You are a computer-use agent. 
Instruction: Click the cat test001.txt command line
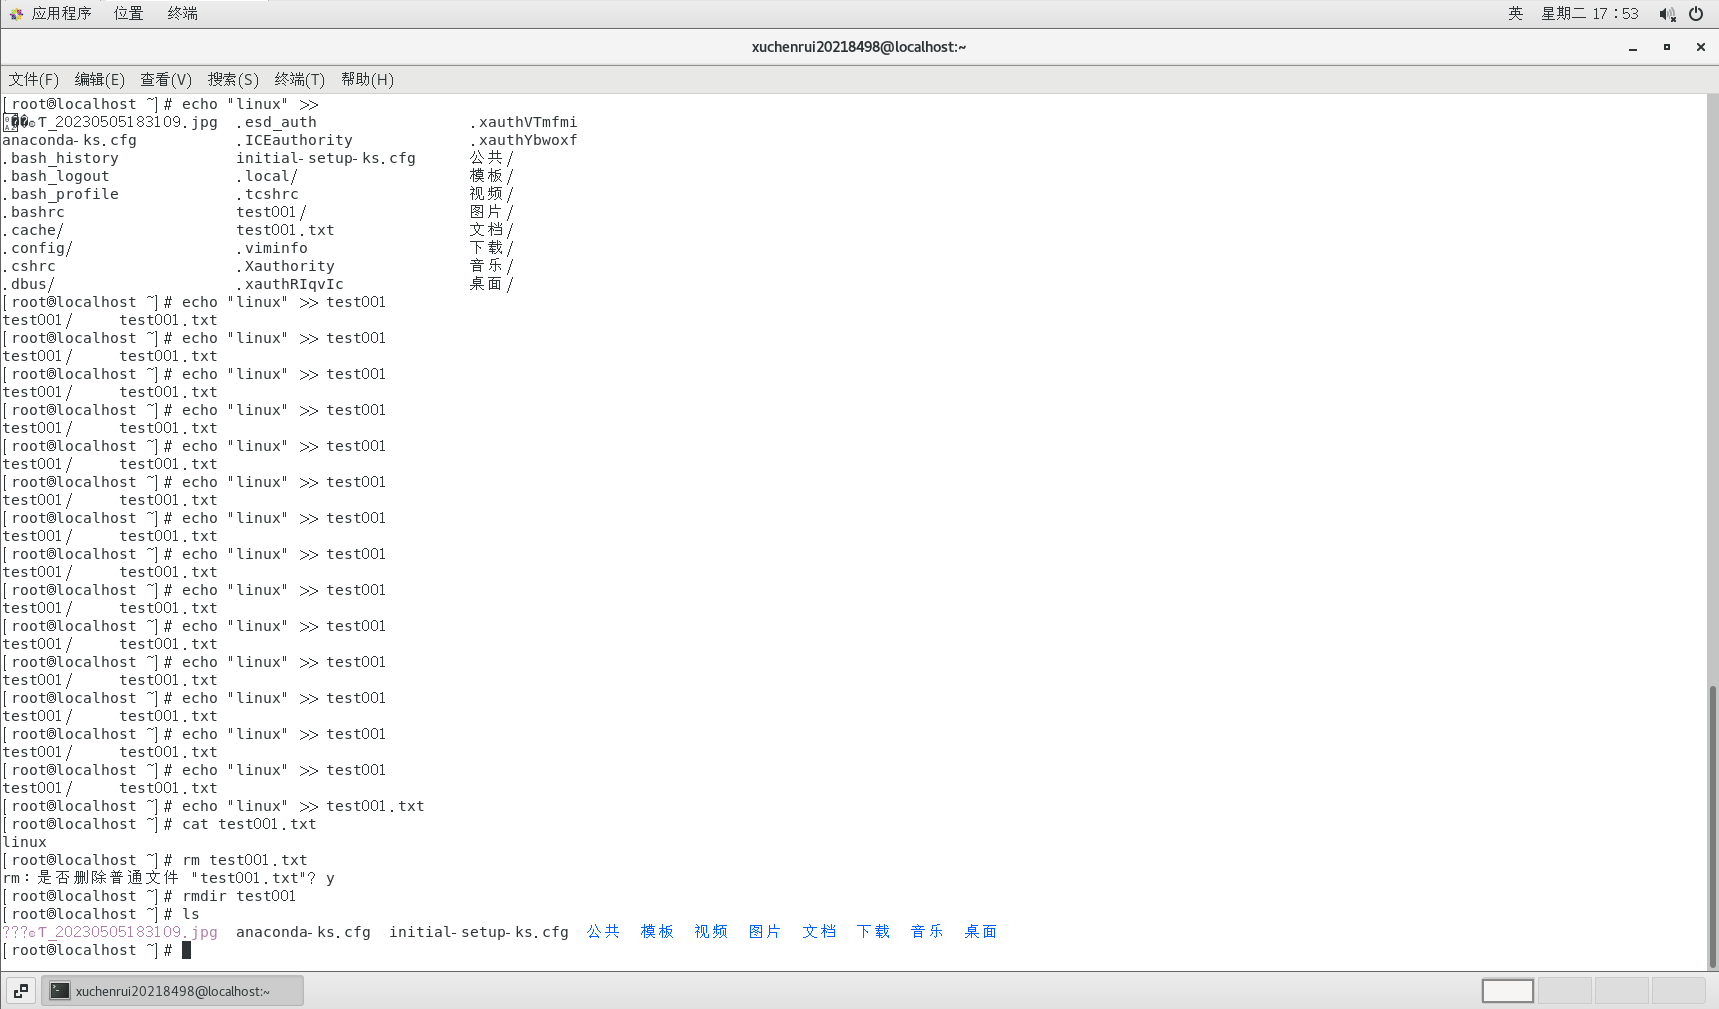pyautogui.click(x=160, y=824)
